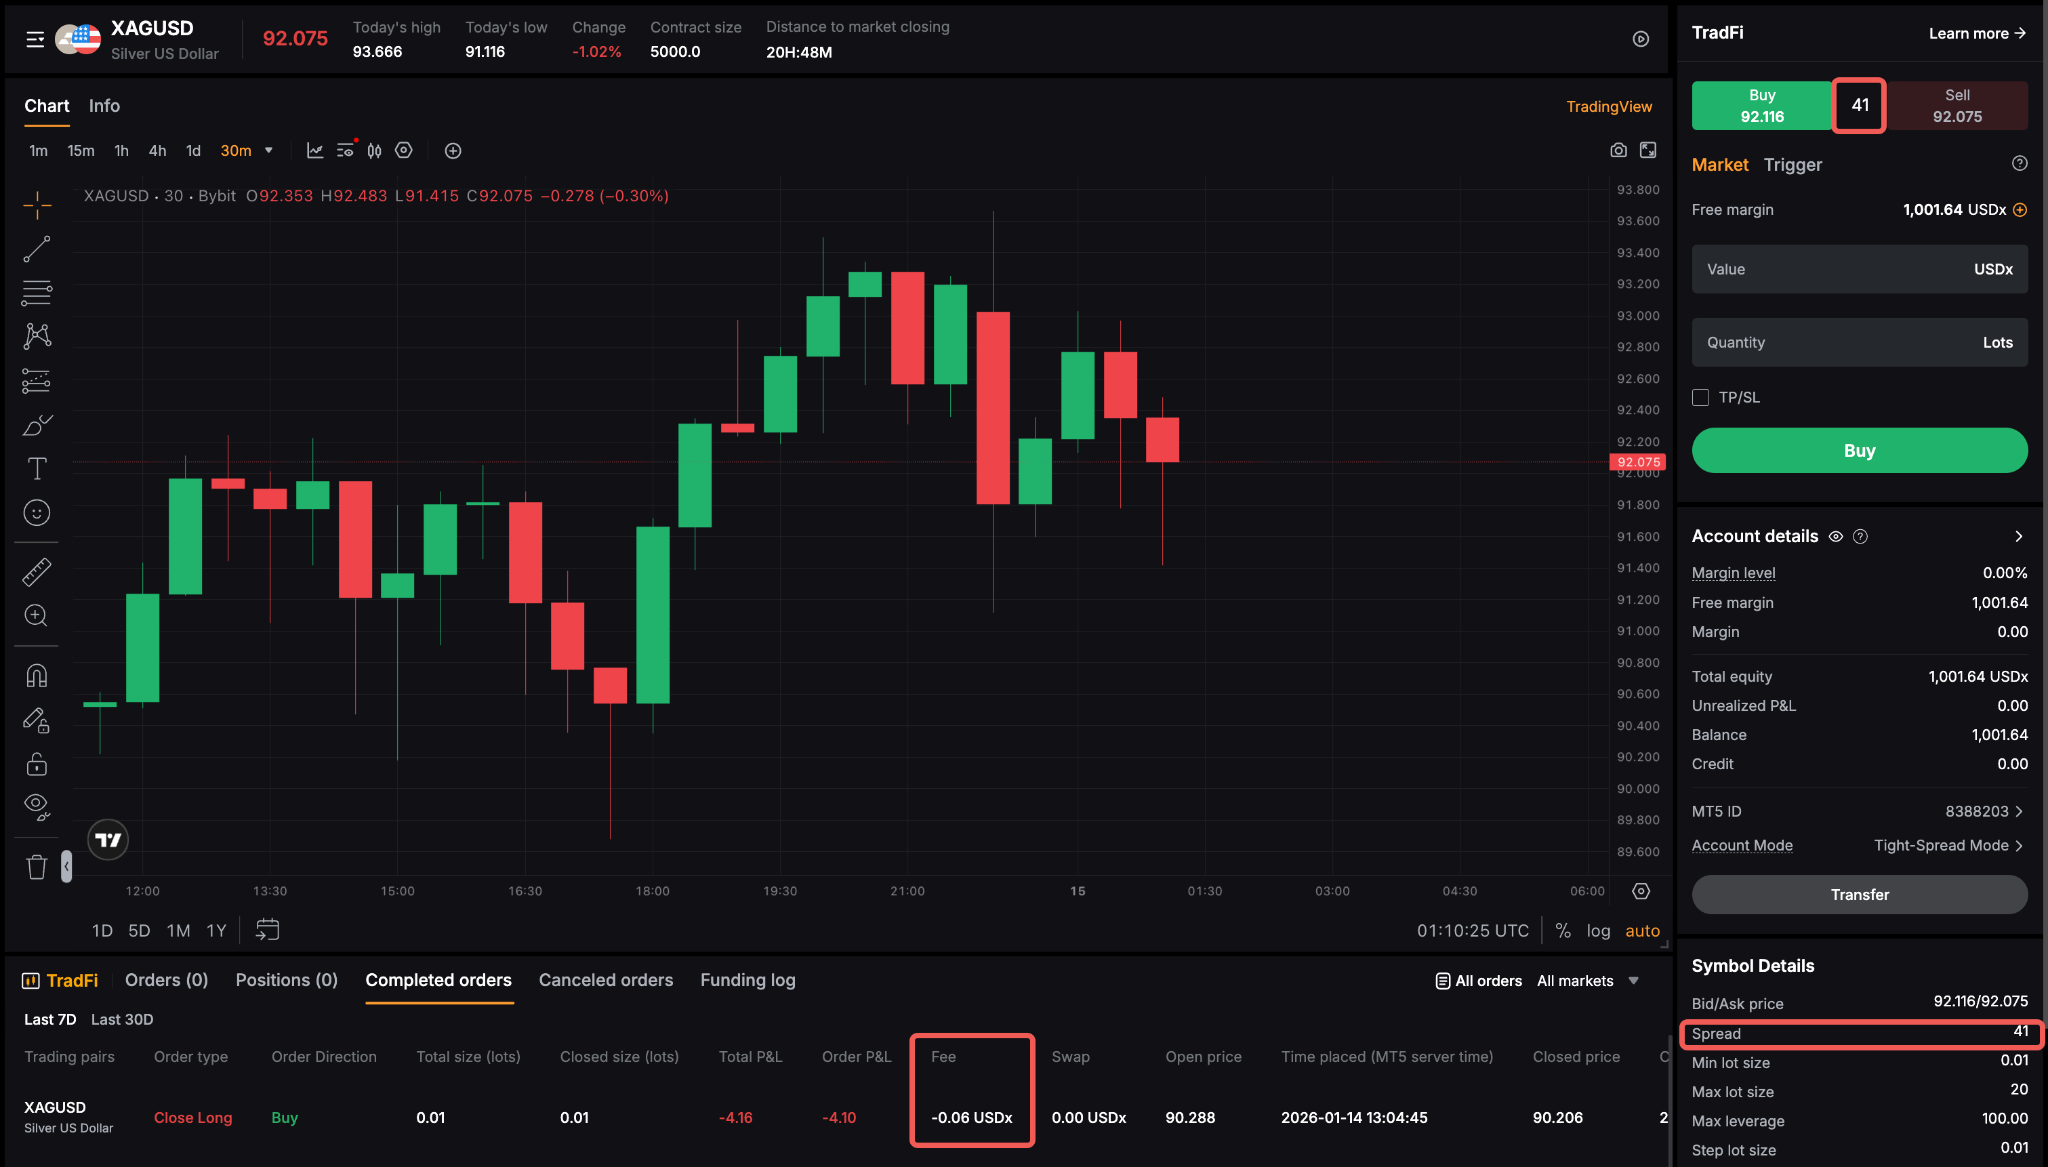2048x1167 pixels.
Task: Open the 30m timeframe dropdown
Action: pos(268,151)
